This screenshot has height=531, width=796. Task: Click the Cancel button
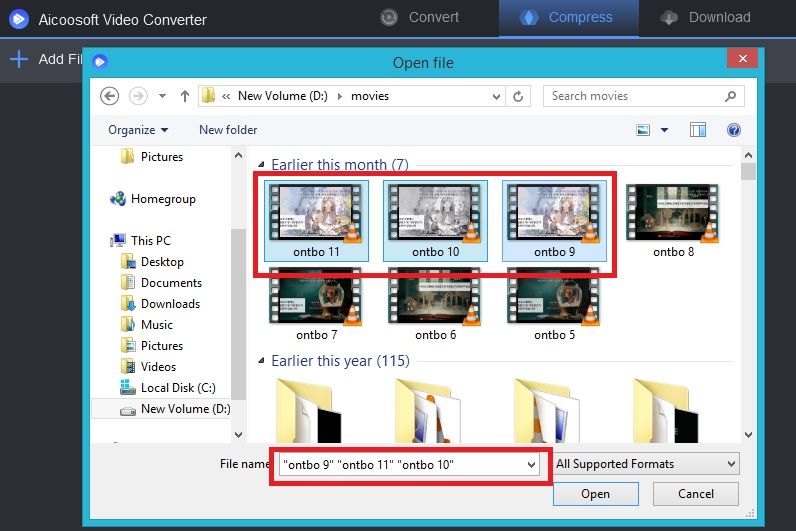pos(695,494)
